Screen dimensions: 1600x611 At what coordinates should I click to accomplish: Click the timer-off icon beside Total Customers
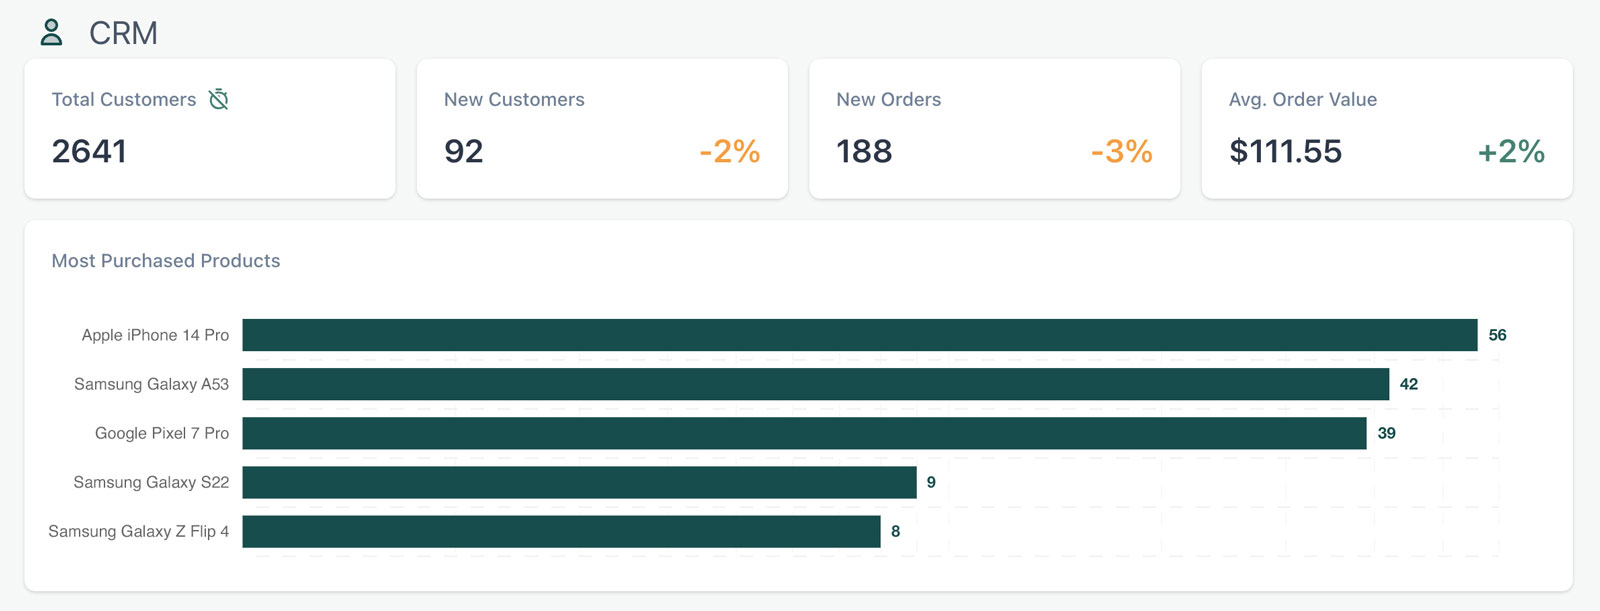pyautogui.click(x=219, y=99)
